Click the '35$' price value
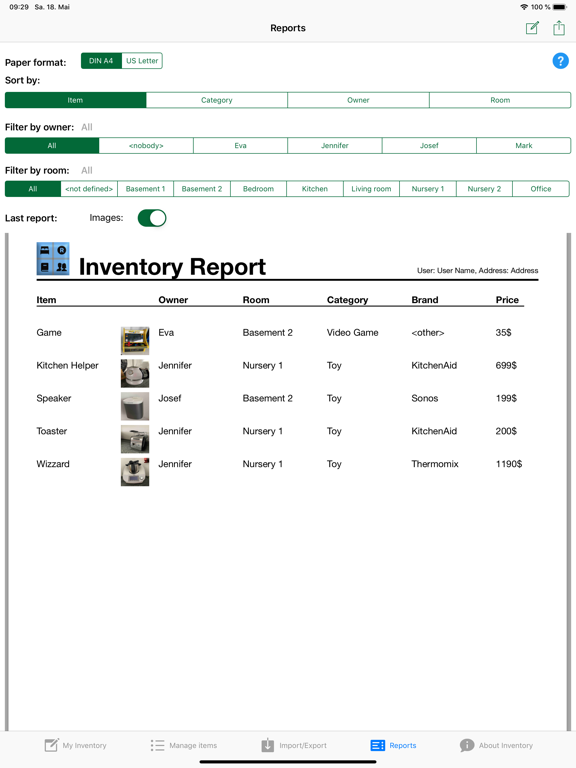The width and height of the screenshot is (576, 768). (x=504, y=333)
